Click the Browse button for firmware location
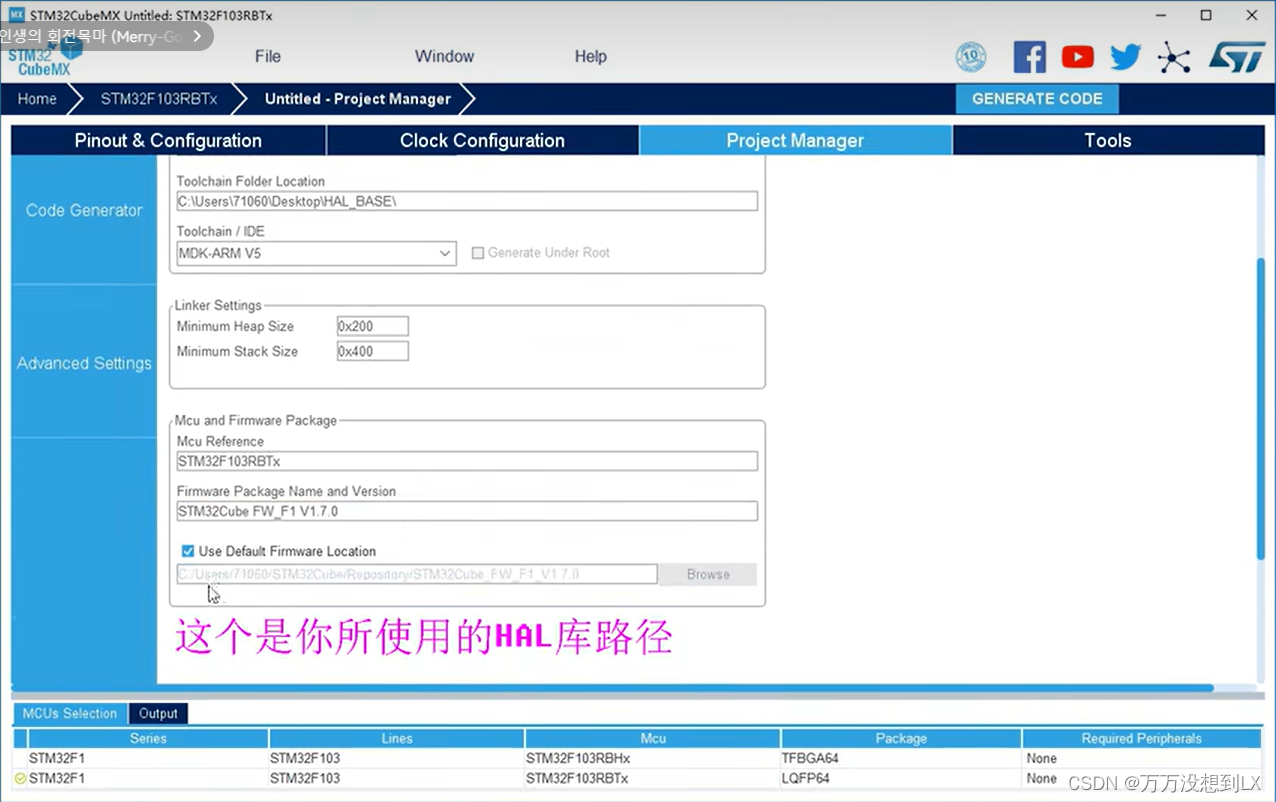 (x=707, y=574)
